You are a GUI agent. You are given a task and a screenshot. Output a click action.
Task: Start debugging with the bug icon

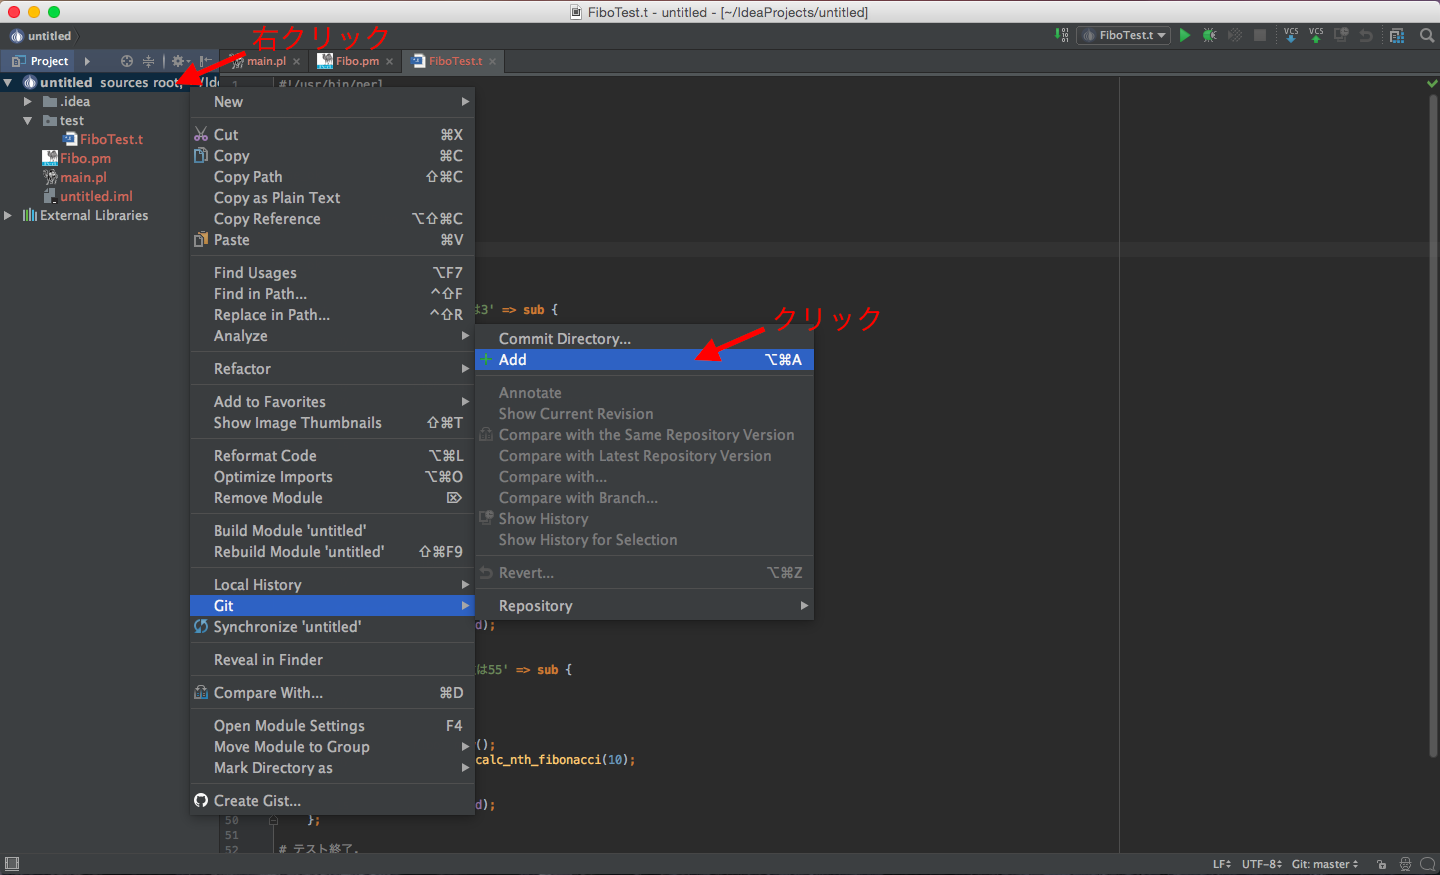[x=1210, y=35]
